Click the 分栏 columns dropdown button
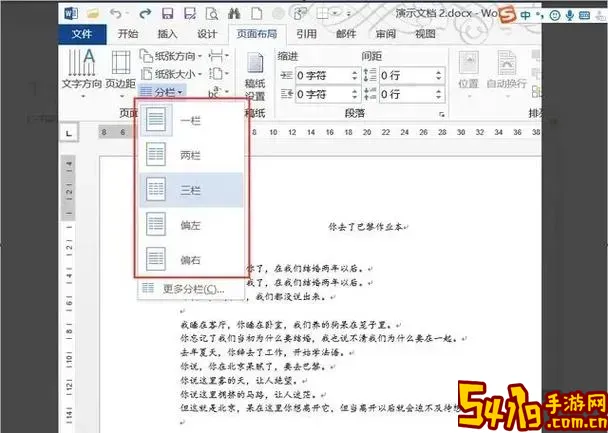The width and height of the screenshot is (608, 433). (x=162, y=92)
